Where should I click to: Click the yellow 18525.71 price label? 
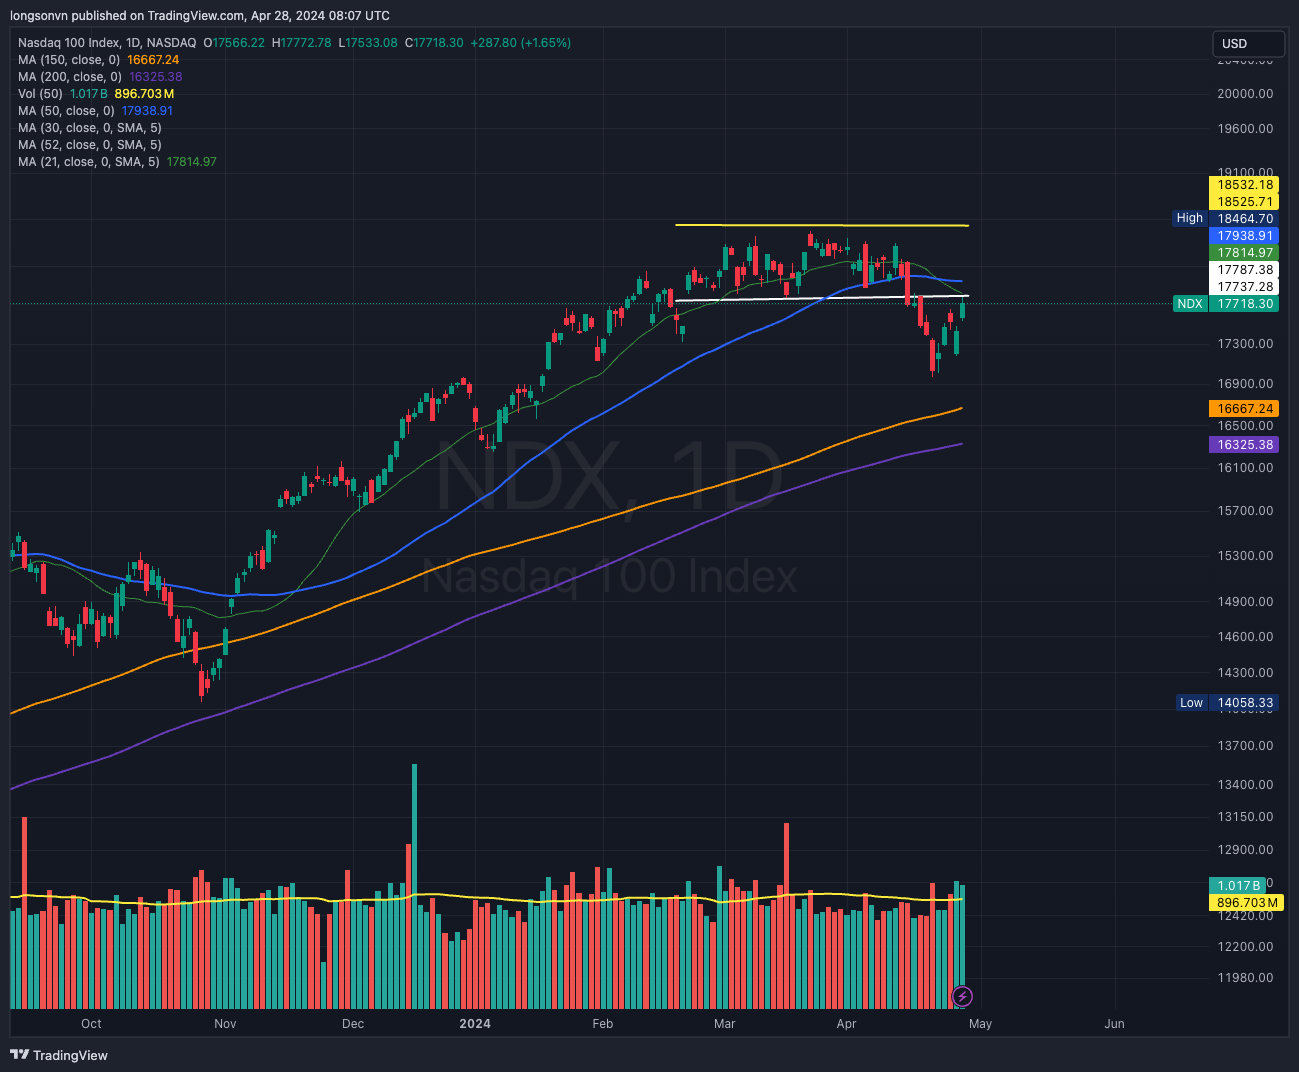(1245, 202)
